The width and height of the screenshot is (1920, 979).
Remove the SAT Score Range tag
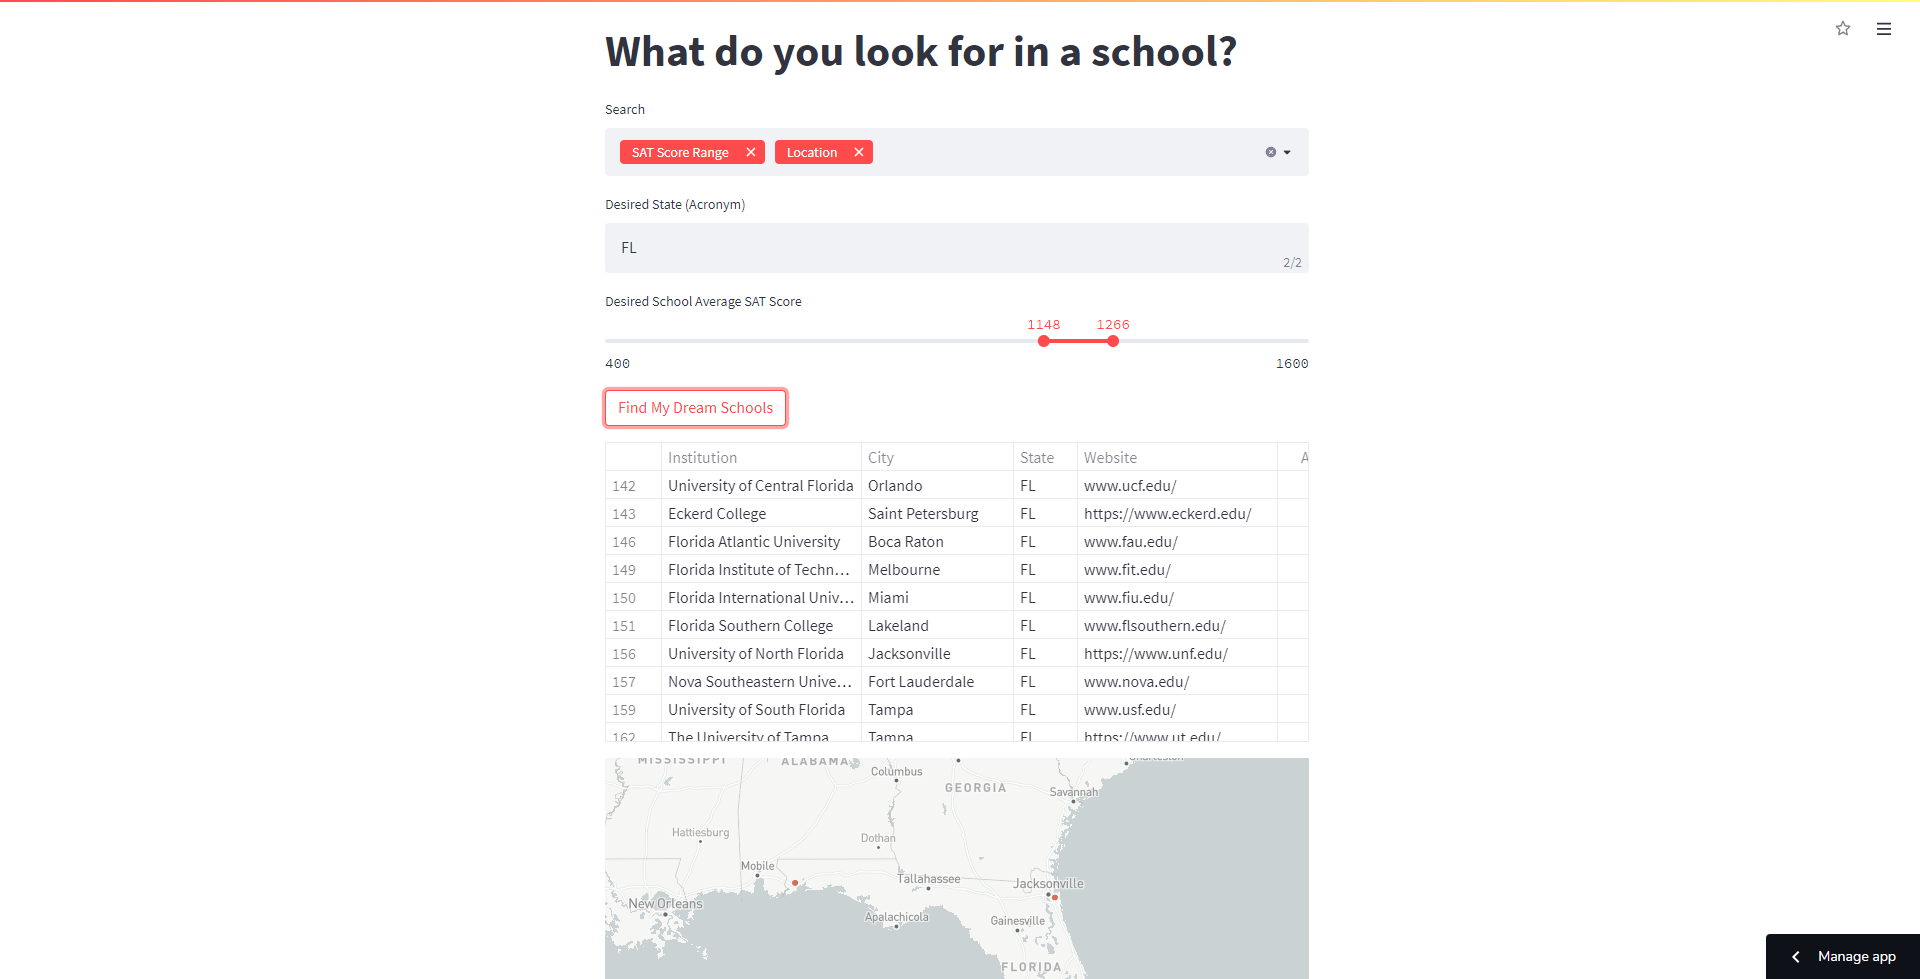point(751,152)
